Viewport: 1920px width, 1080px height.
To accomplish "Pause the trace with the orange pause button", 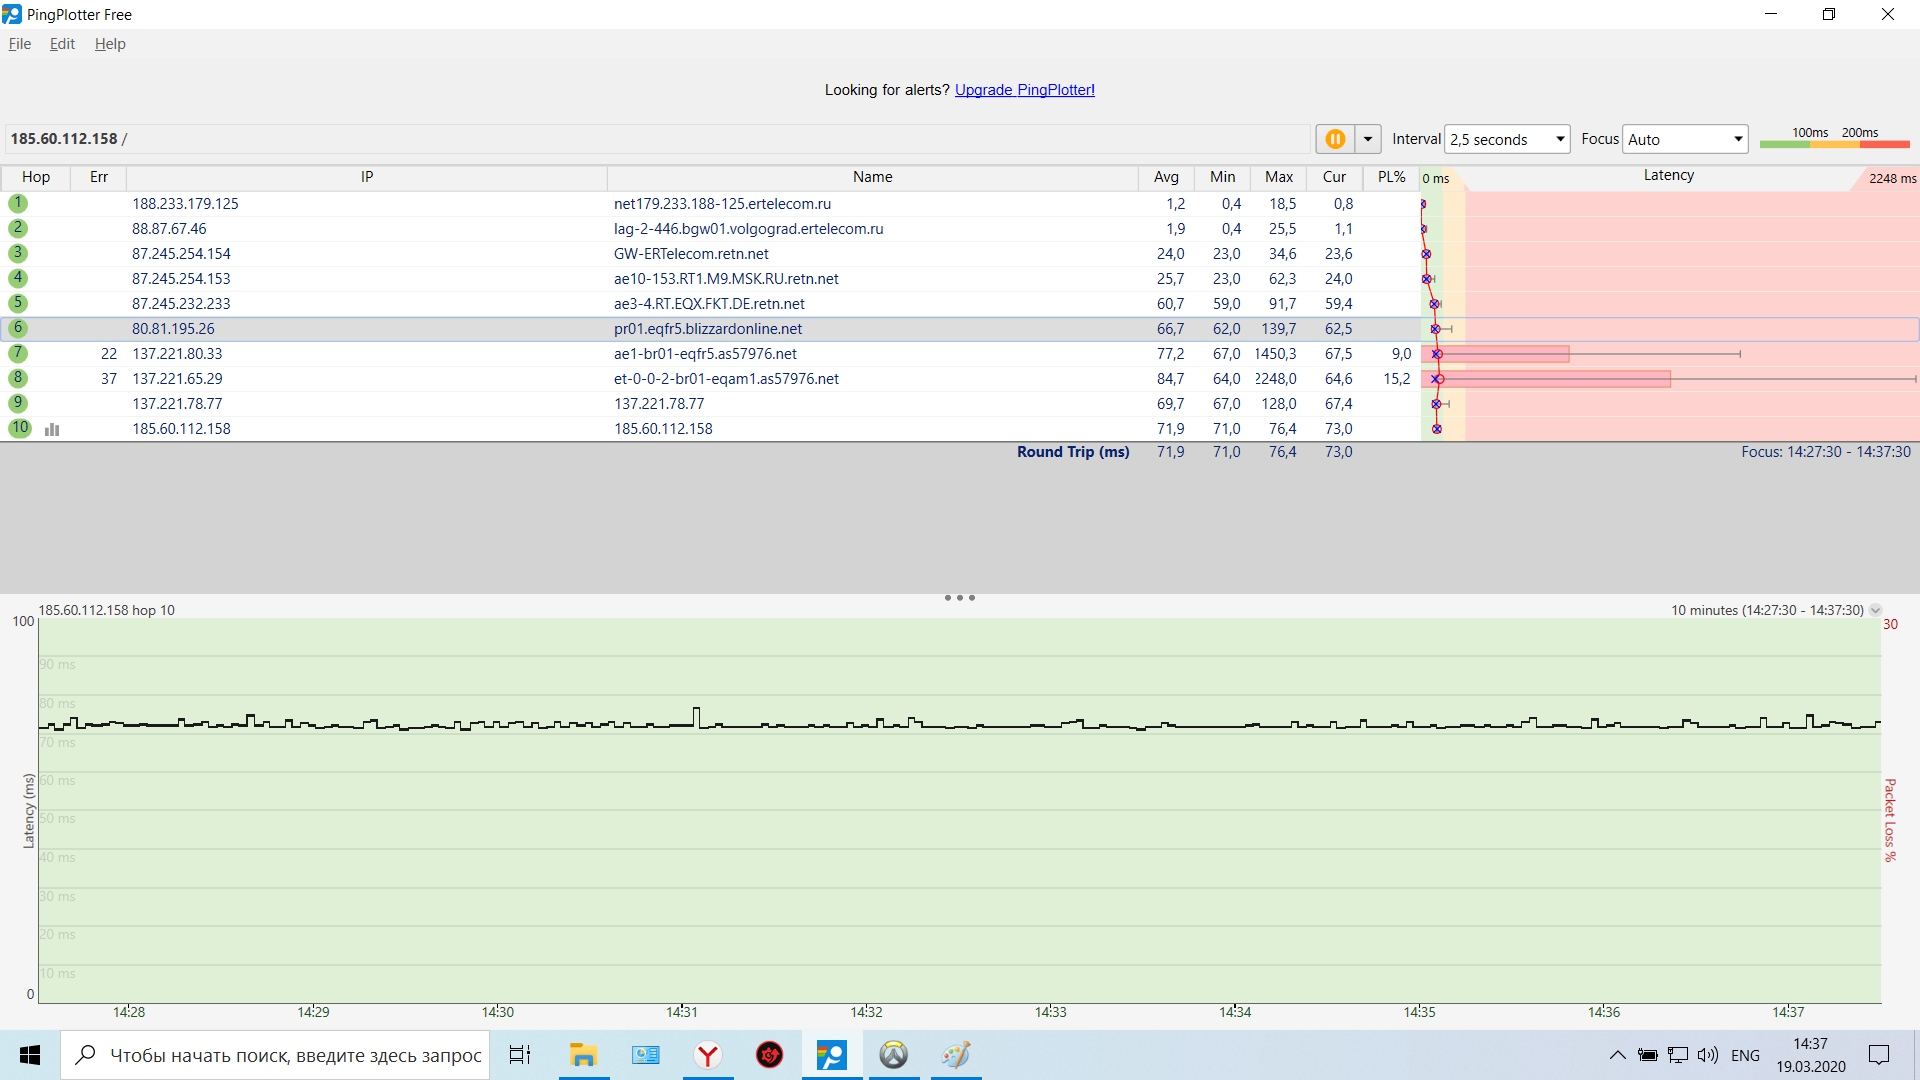I will tap(1335, 139).
